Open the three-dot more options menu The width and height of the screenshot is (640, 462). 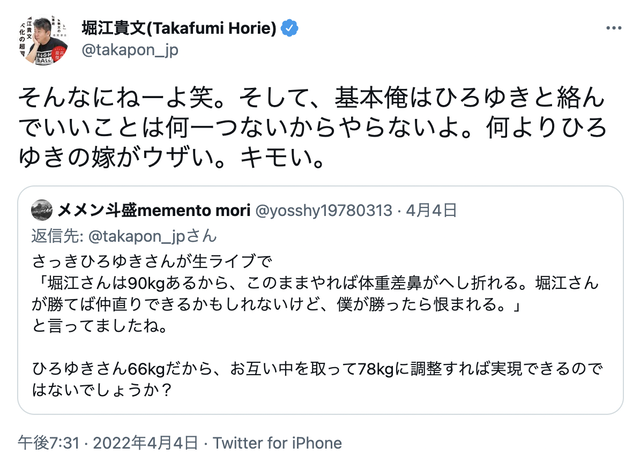613,28
